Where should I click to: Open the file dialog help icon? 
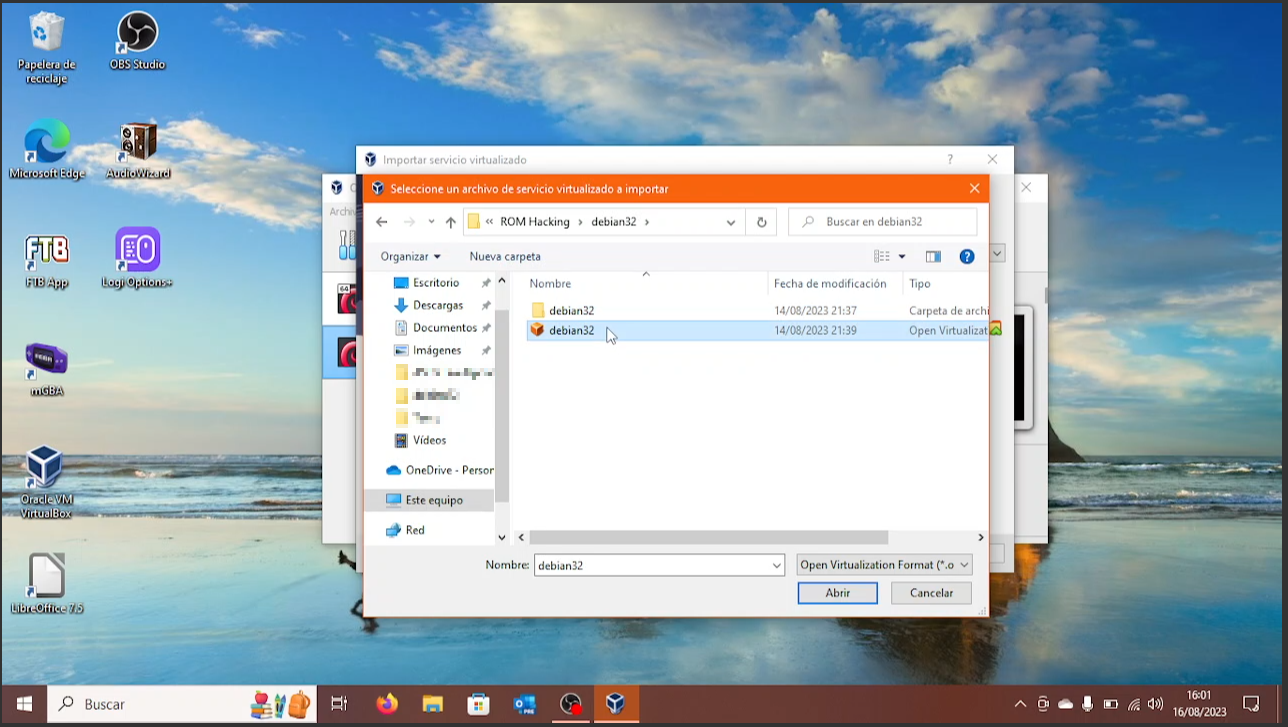click(x=966, y=257)
